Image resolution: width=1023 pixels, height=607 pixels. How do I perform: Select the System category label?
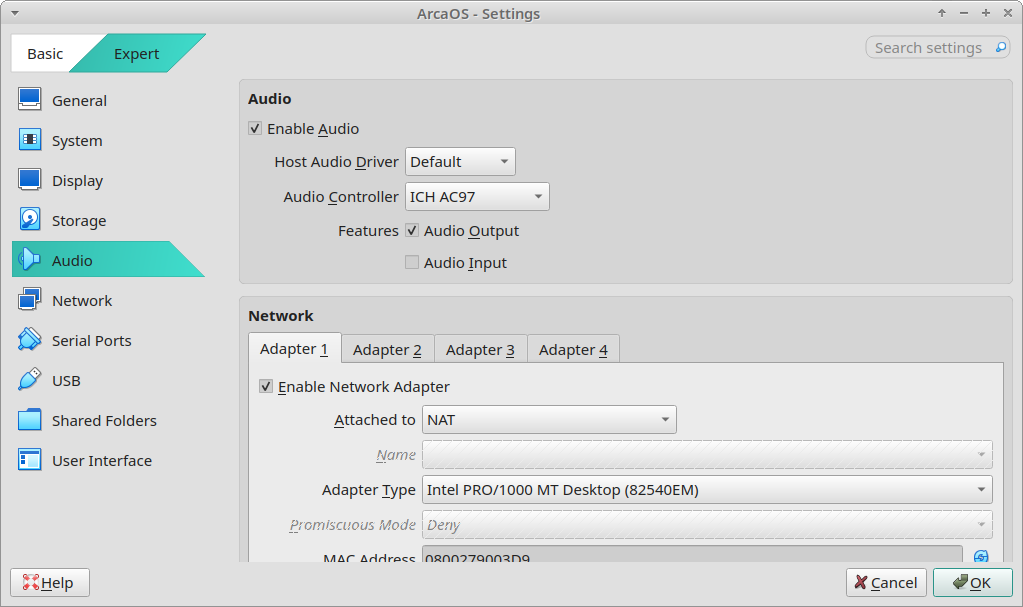click(x=77, y=141)
